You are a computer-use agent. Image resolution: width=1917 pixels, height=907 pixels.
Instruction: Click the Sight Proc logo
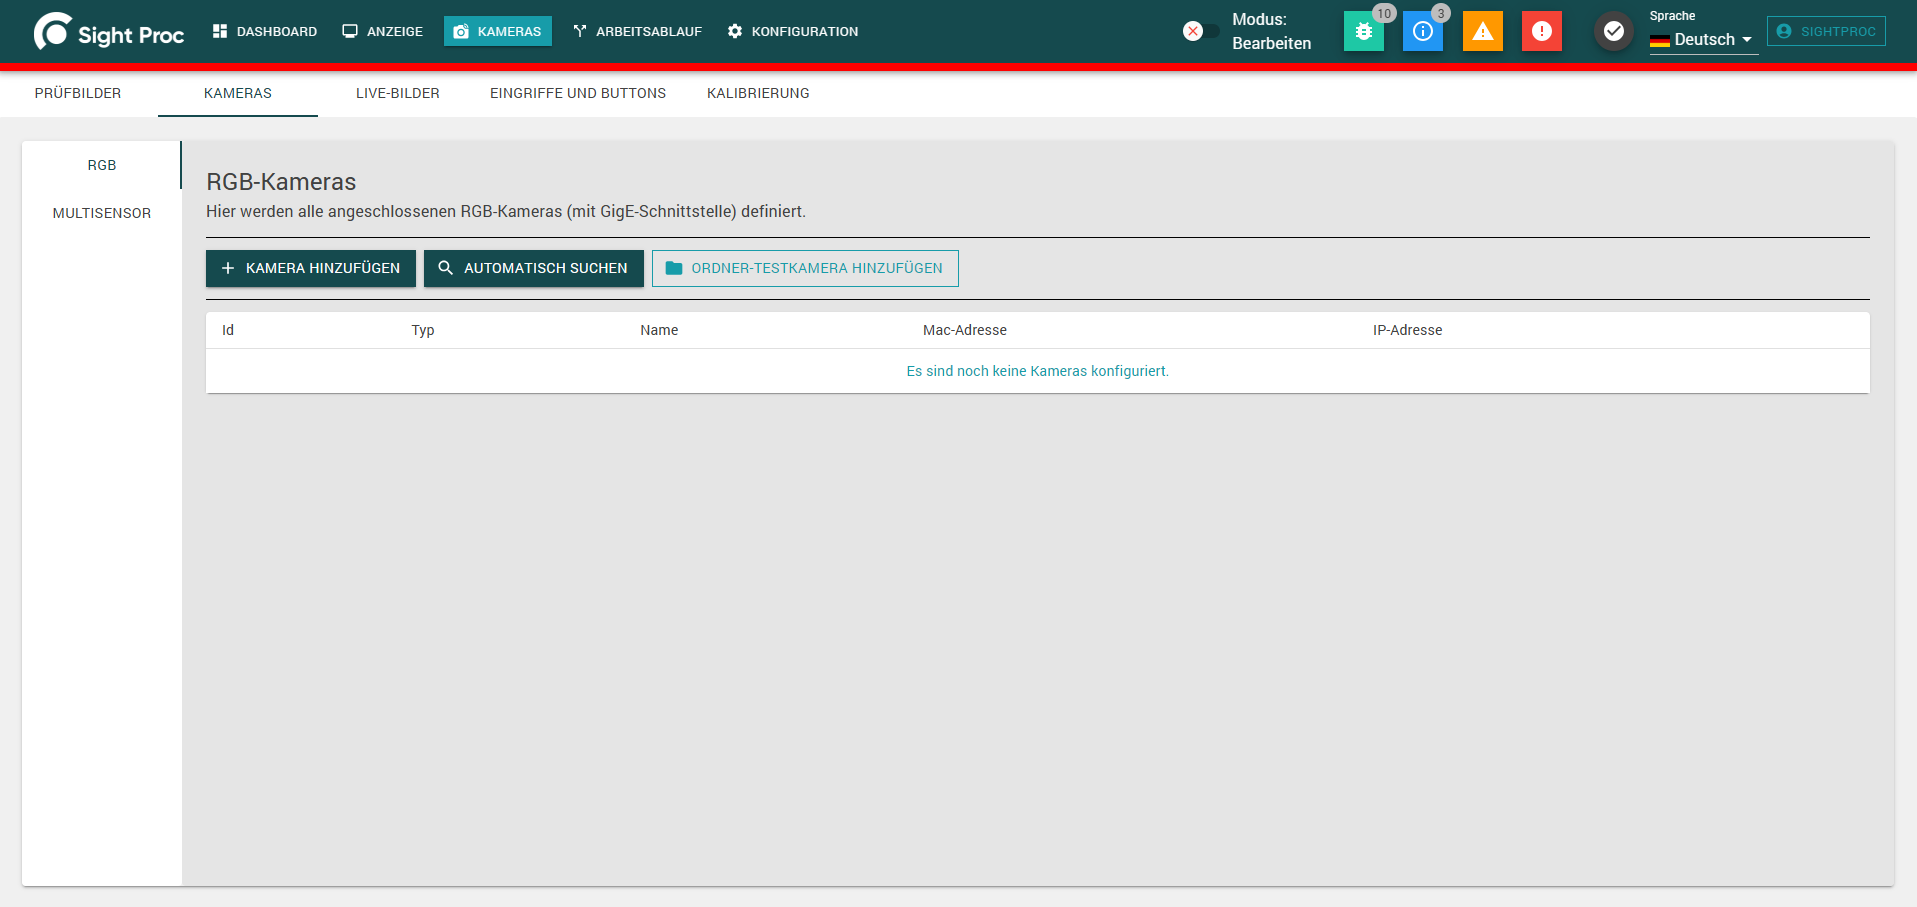tap(109, 32)
